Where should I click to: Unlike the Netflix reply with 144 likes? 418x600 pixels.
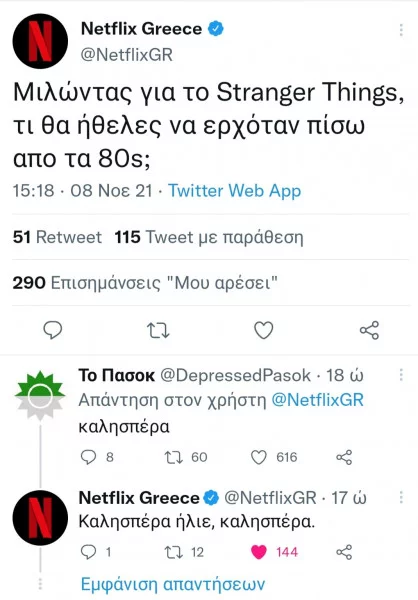pyautogui.click(x=259, y=552)
